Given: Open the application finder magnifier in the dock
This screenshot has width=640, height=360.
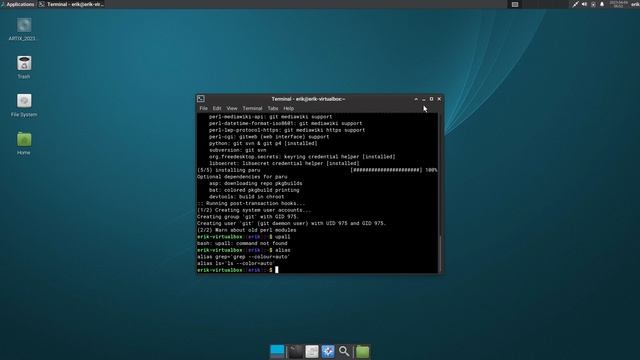Looking at the screenshot, I should (344, 351).
